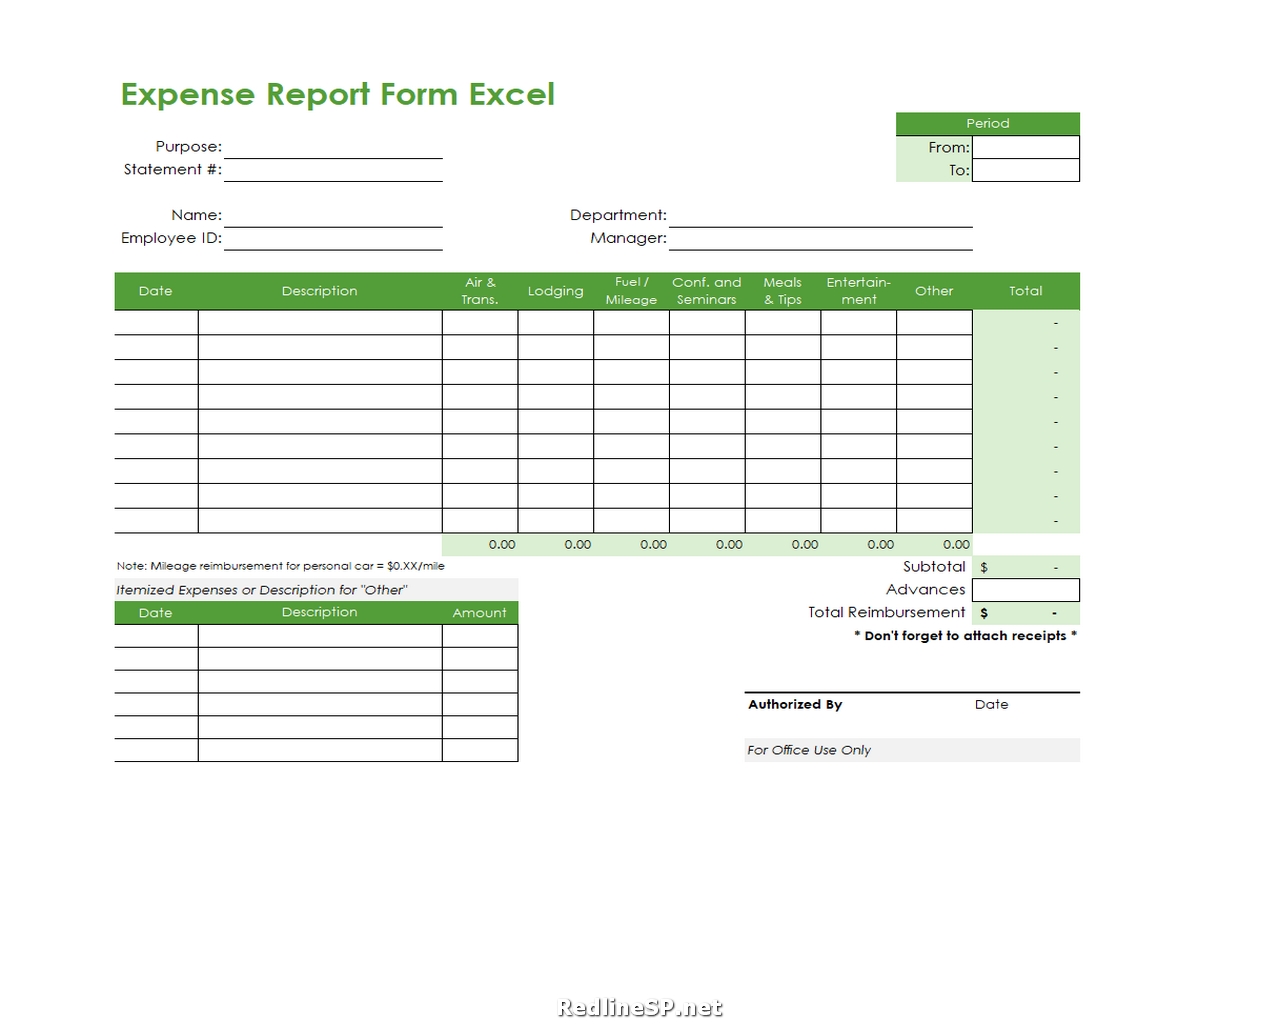Select first row Lodging cell
This screenshot has height=1024, width=1280.
556,322
